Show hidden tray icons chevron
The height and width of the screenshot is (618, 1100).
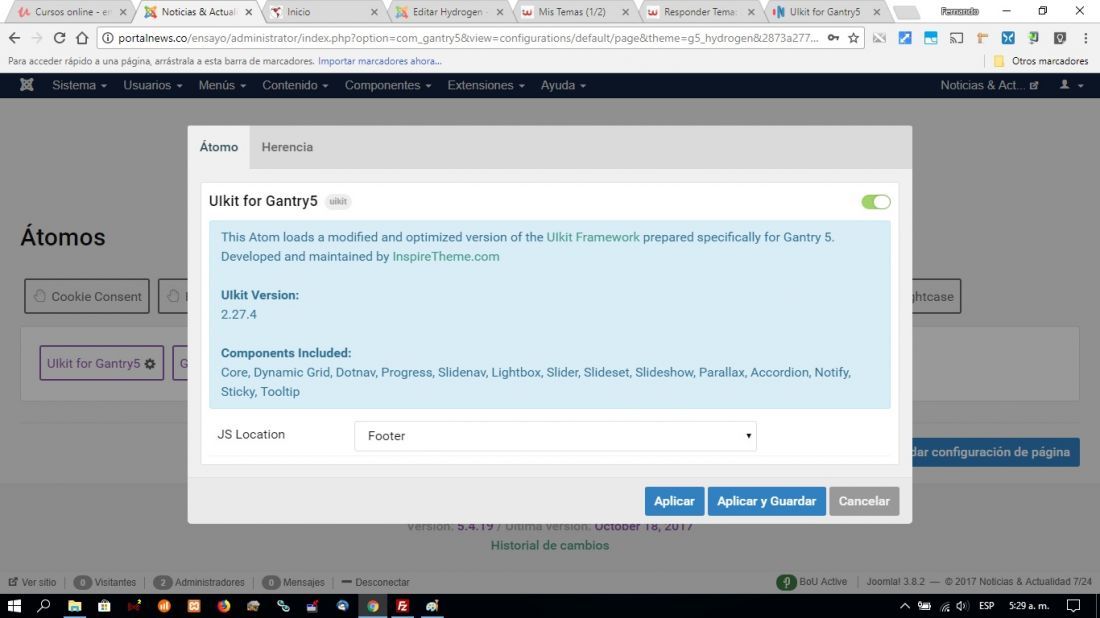click(x=905, y=606)
